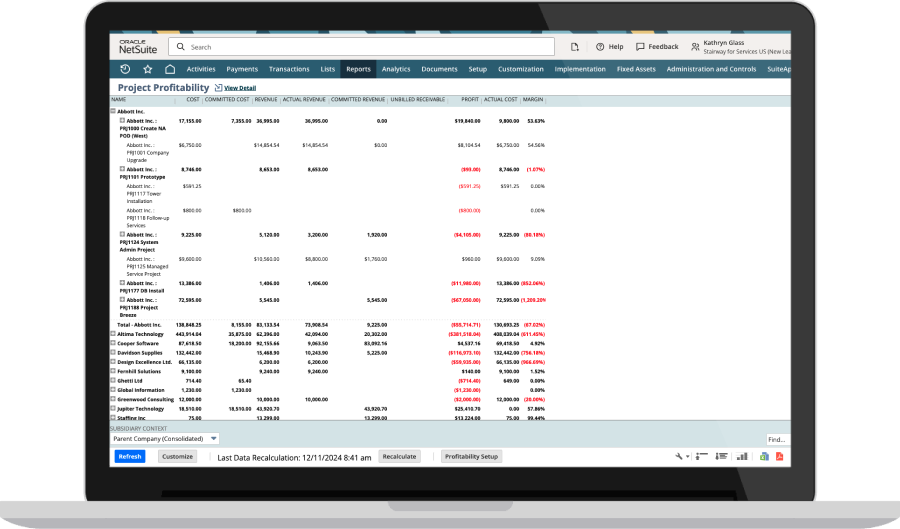Expand the Global Information group

[113, 390]
